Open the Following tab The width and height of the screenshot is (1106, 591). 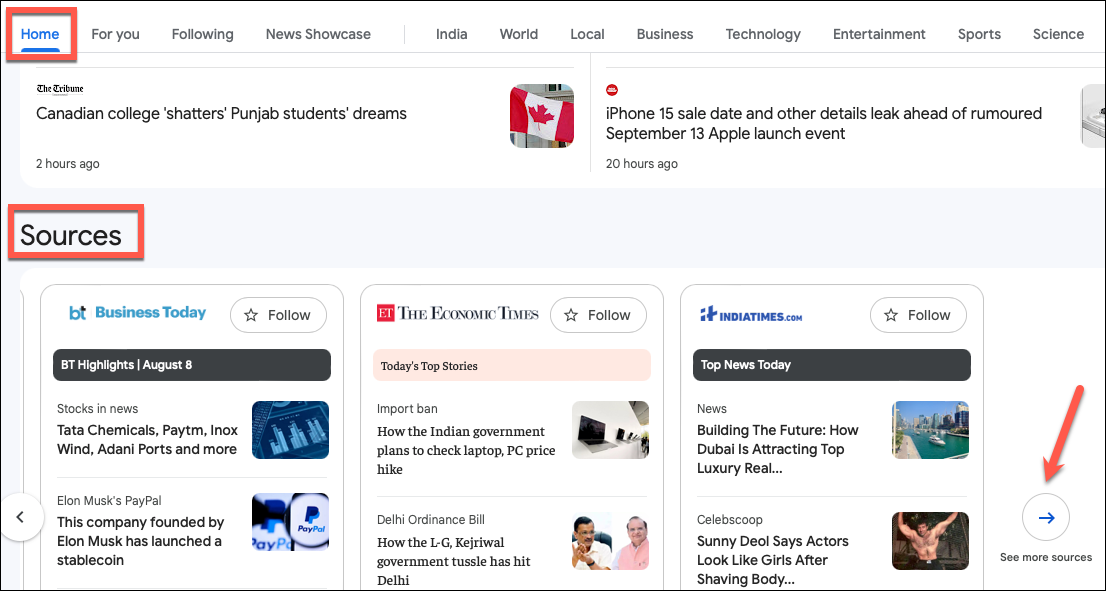click(x=202, y=34)
